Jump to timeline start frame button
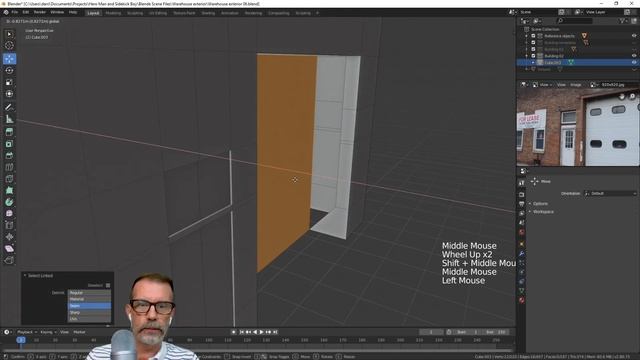640x360 pixels. coord(242,332)
